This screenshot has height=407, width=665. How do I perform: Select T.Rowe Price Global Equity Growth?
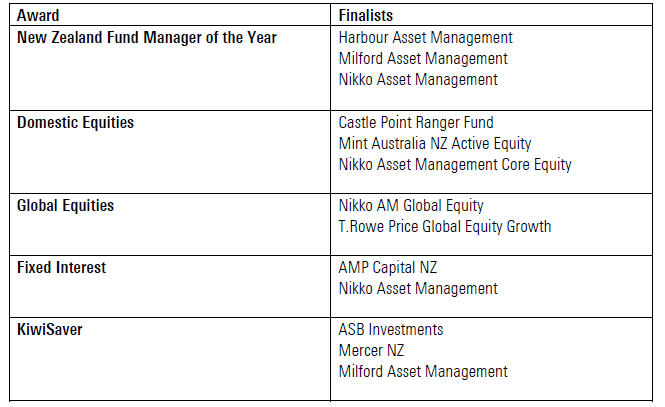445,226
